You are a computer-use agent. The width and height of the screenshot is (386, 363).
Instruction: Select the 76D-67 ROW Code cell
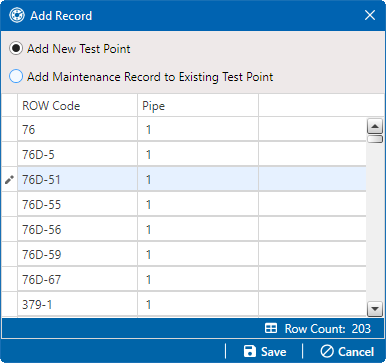pos(77,279)
